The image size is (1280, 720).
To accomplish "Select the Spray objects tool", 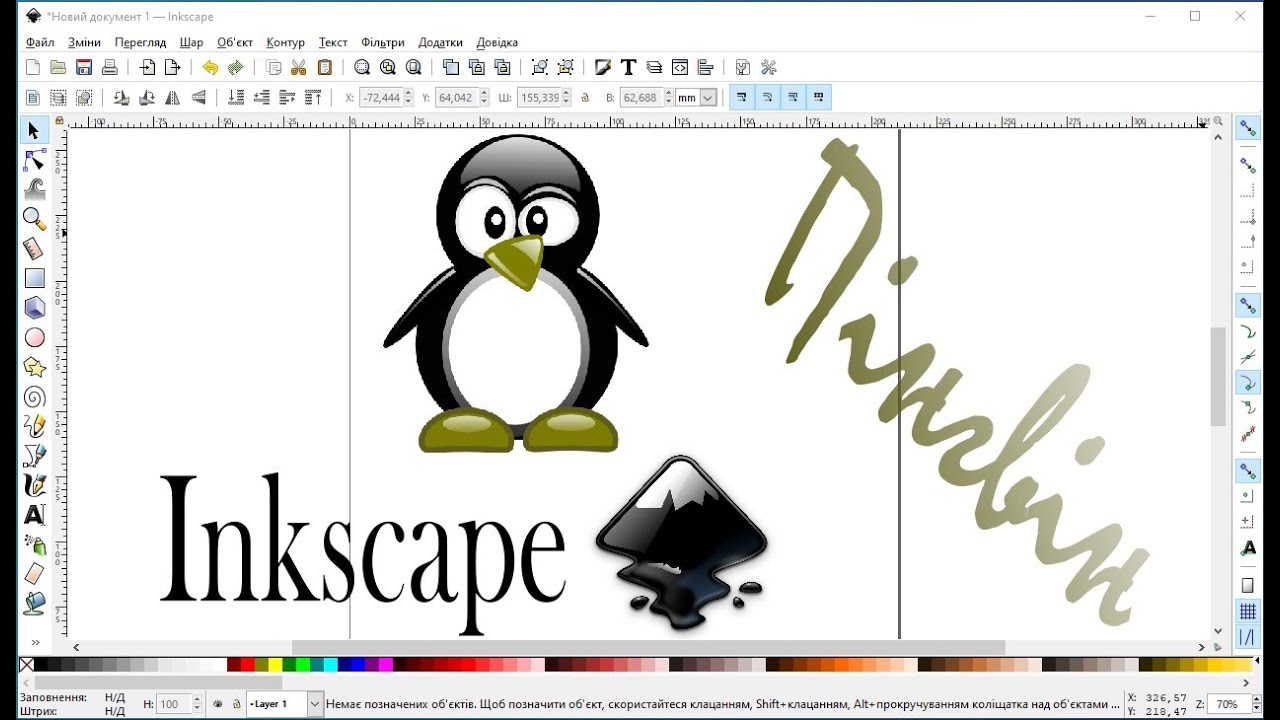I will 34,545.
